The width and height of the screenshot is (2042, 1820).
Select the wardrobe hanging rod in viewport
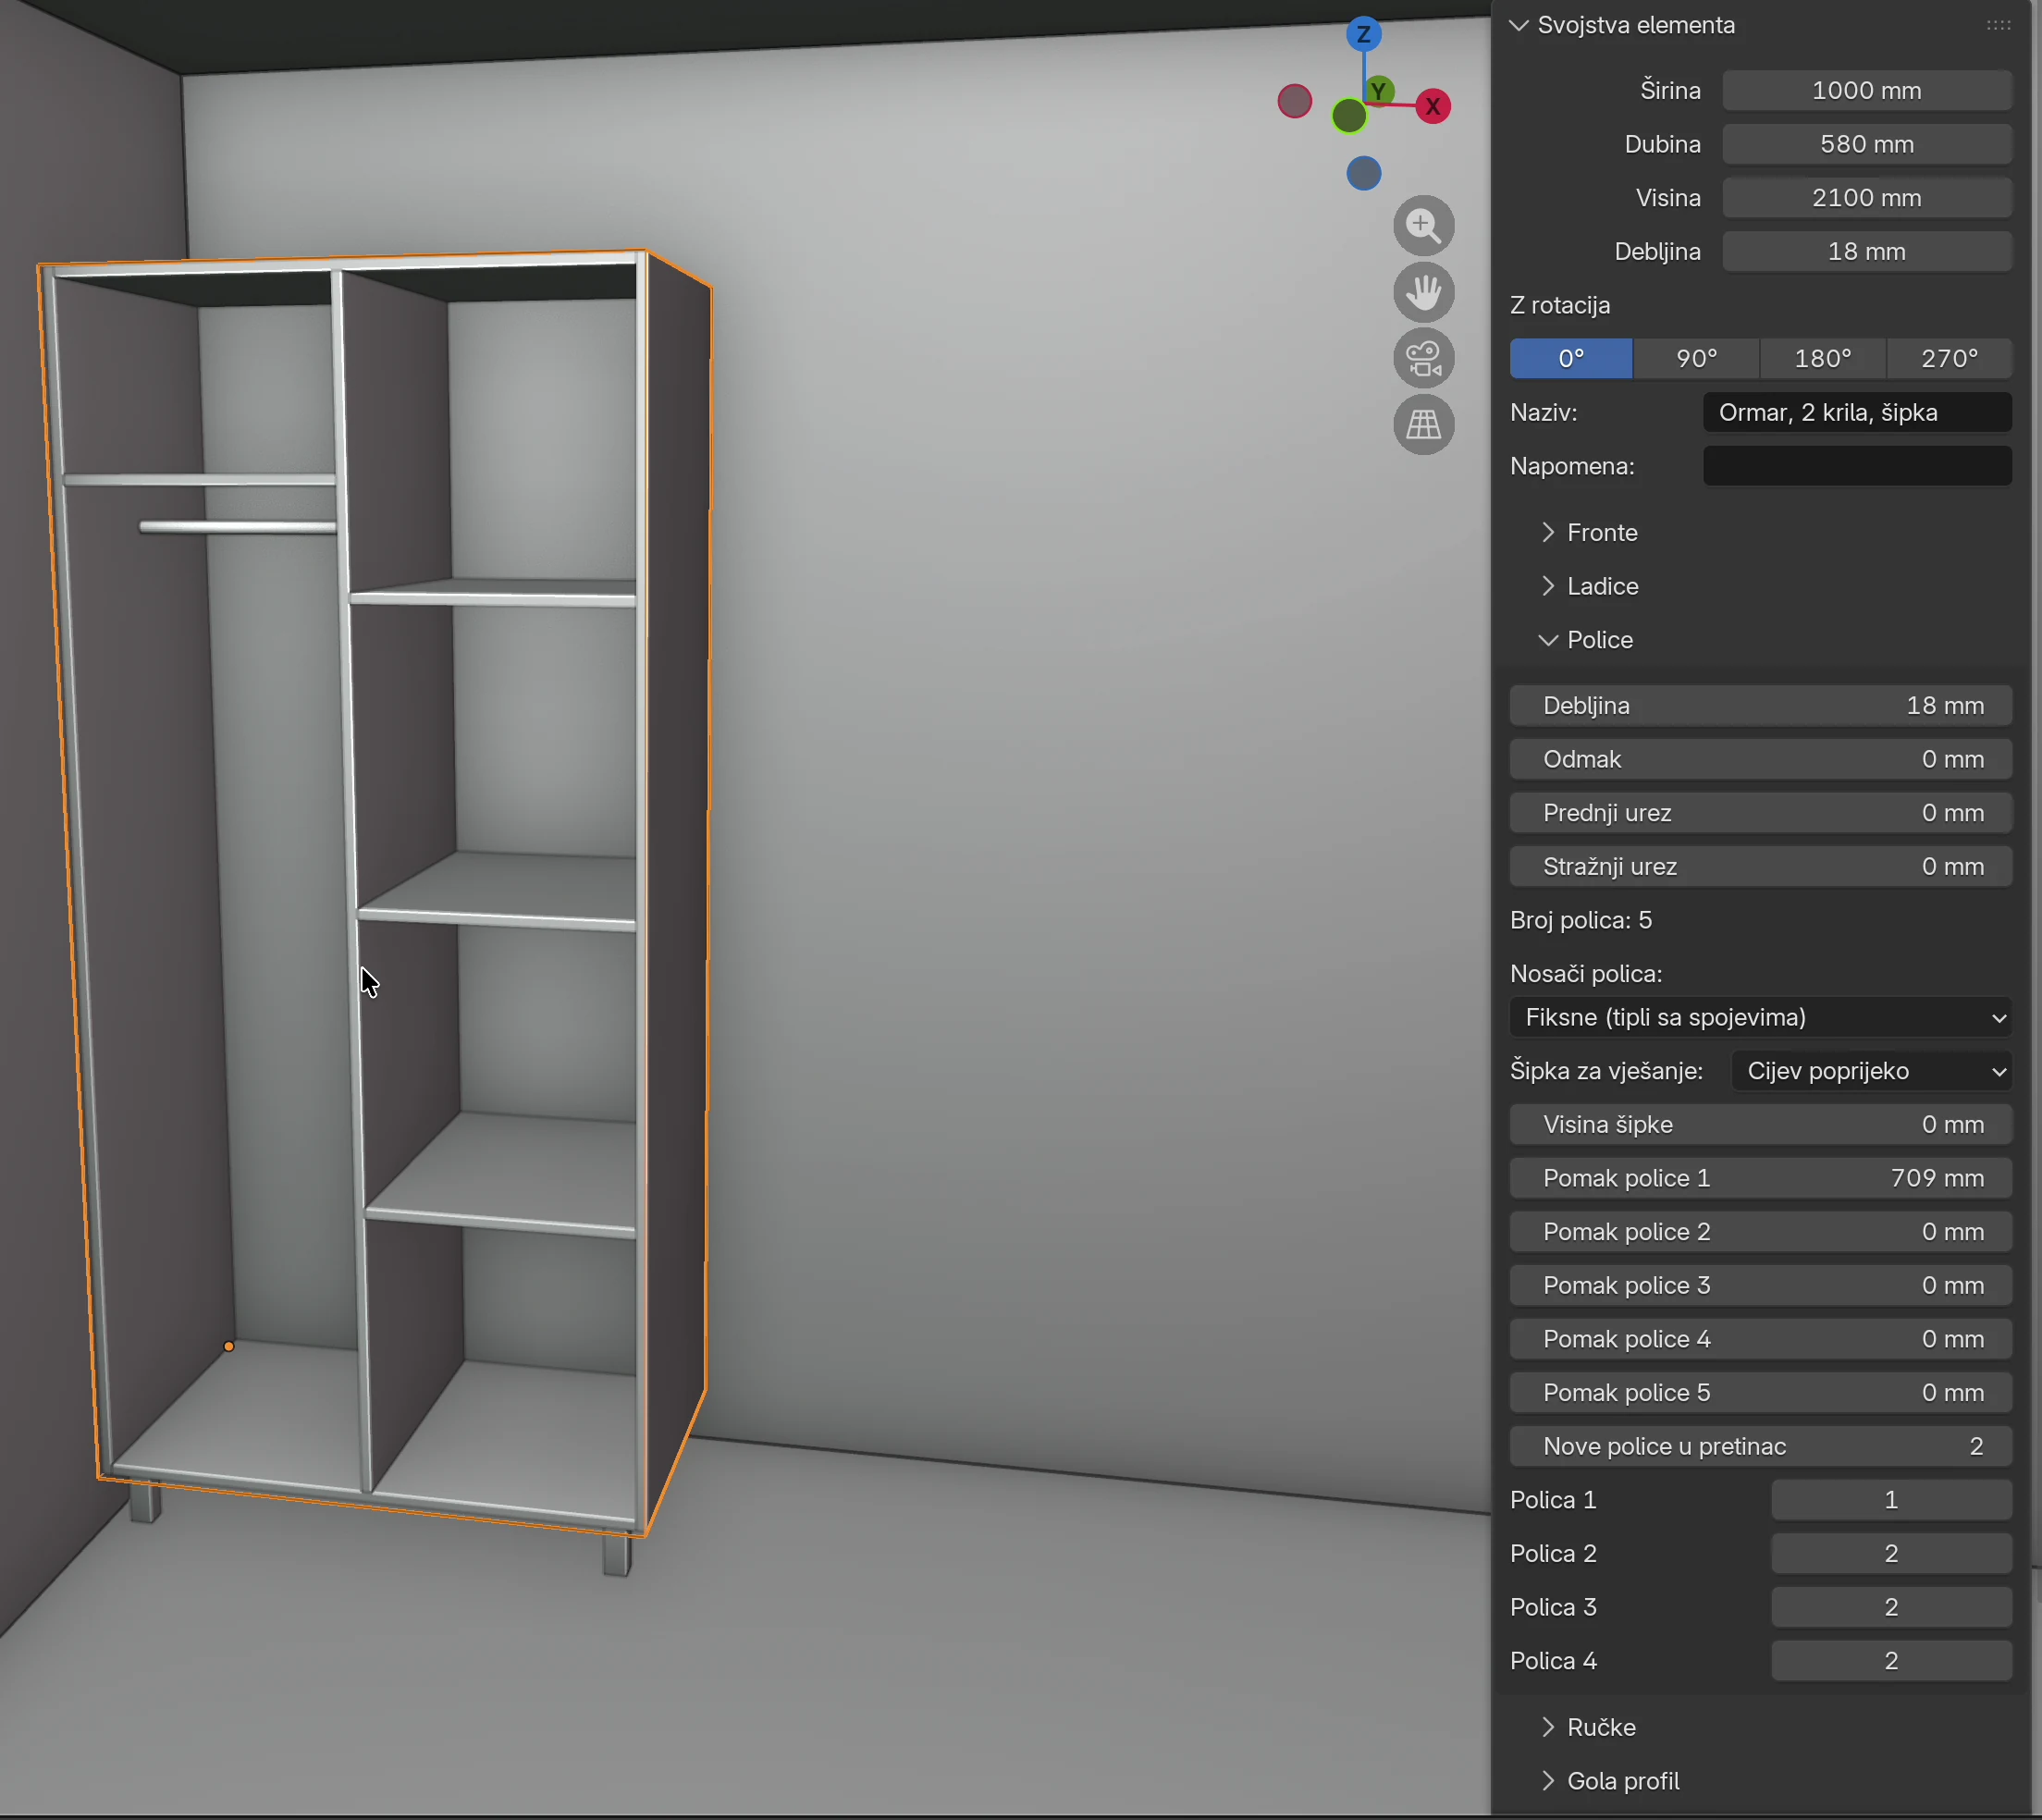(x=238, y=526)
